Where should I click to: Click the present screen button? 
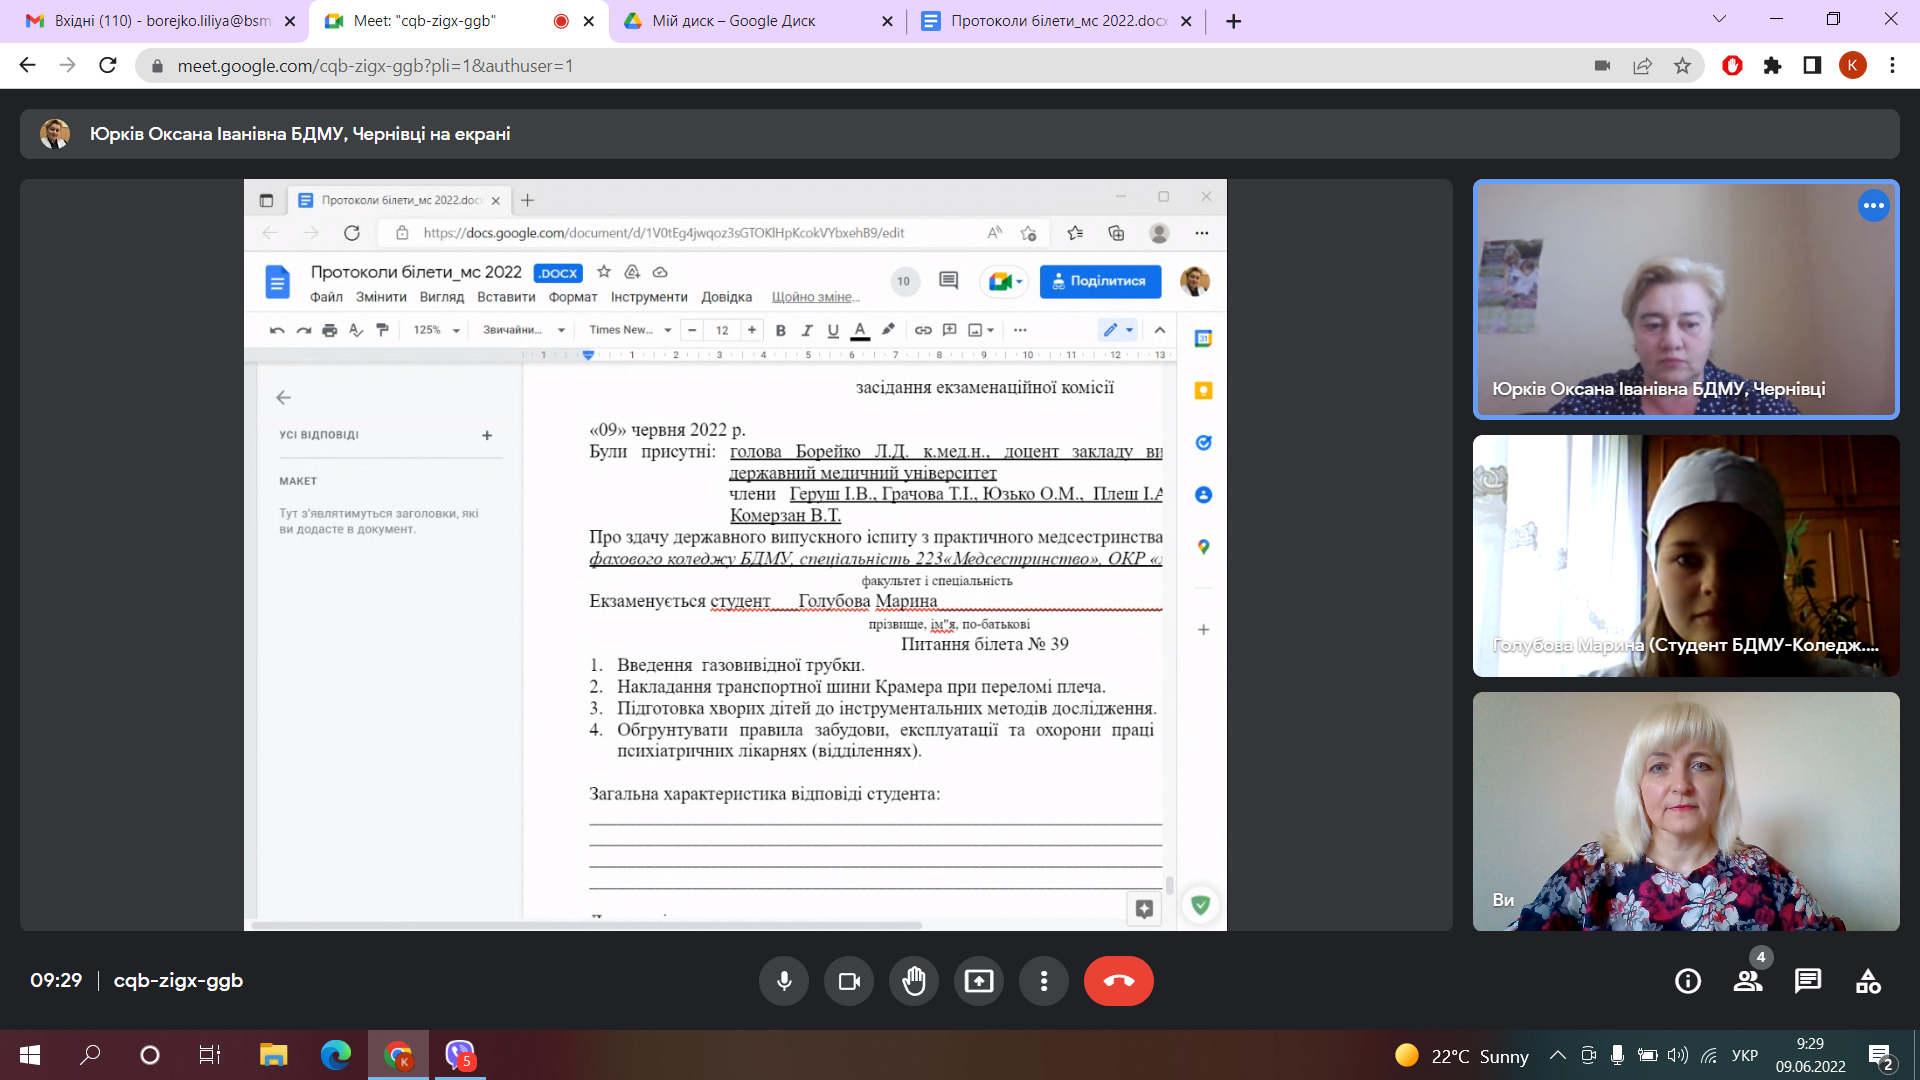(979, 981)
